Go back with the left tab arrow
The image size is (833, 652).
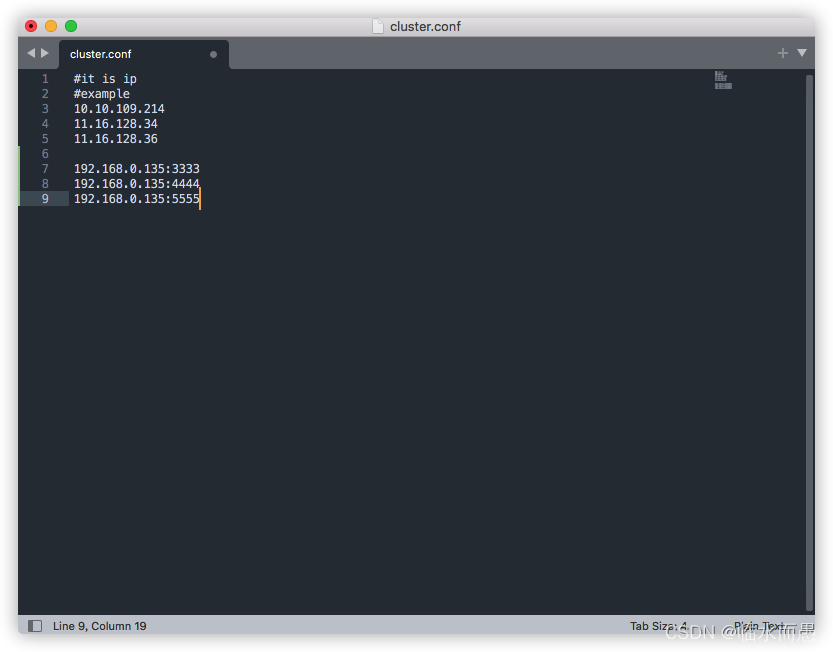coord(31,53)
